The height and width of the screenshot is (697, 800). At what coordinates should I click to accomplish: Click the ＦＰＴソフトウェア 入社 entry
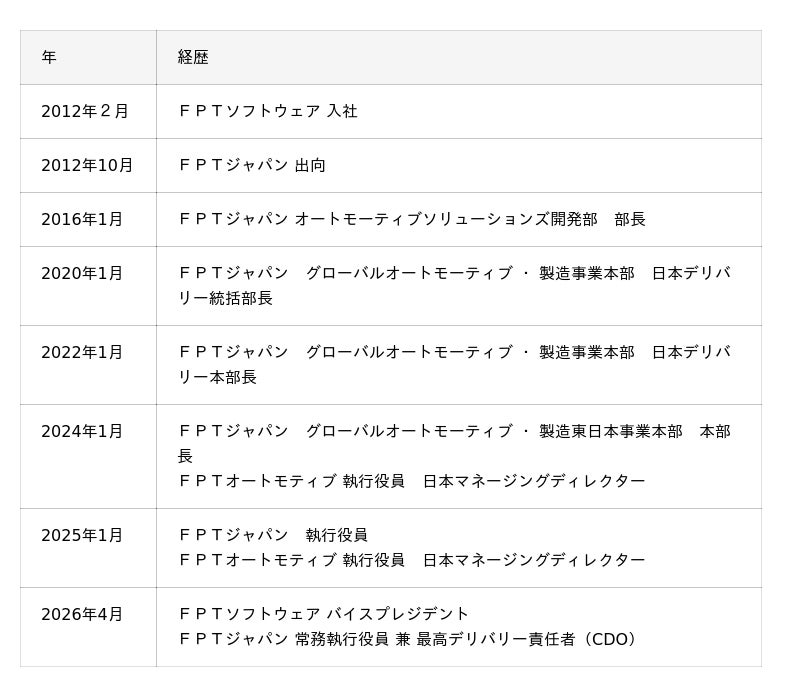267,111
